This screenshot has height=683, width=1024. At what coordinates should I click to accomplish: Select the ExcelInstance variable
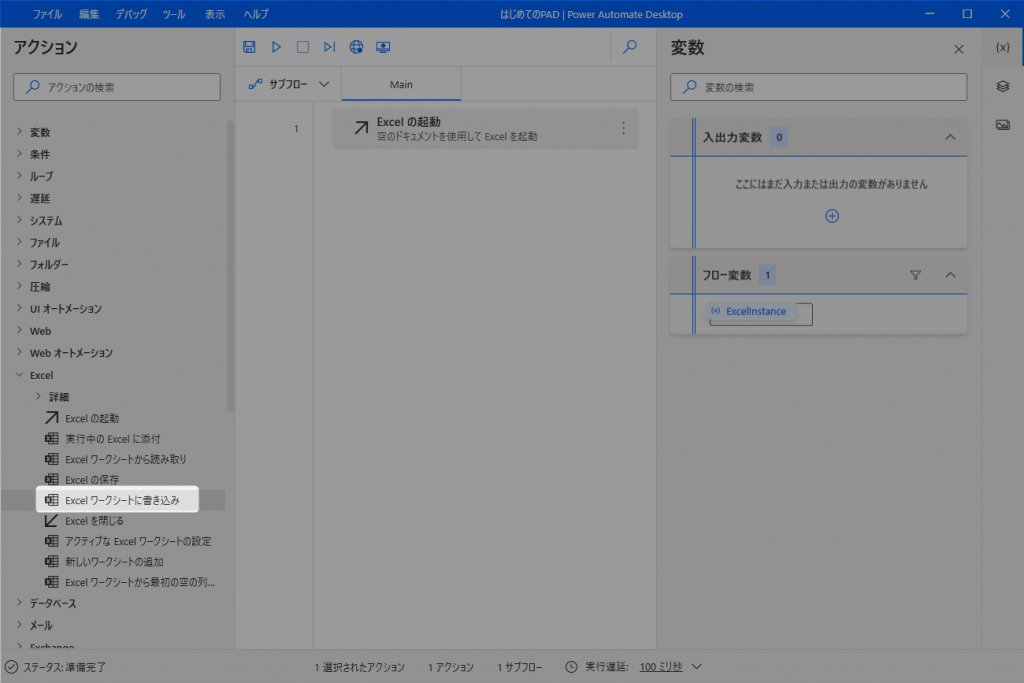click(749, 311)
